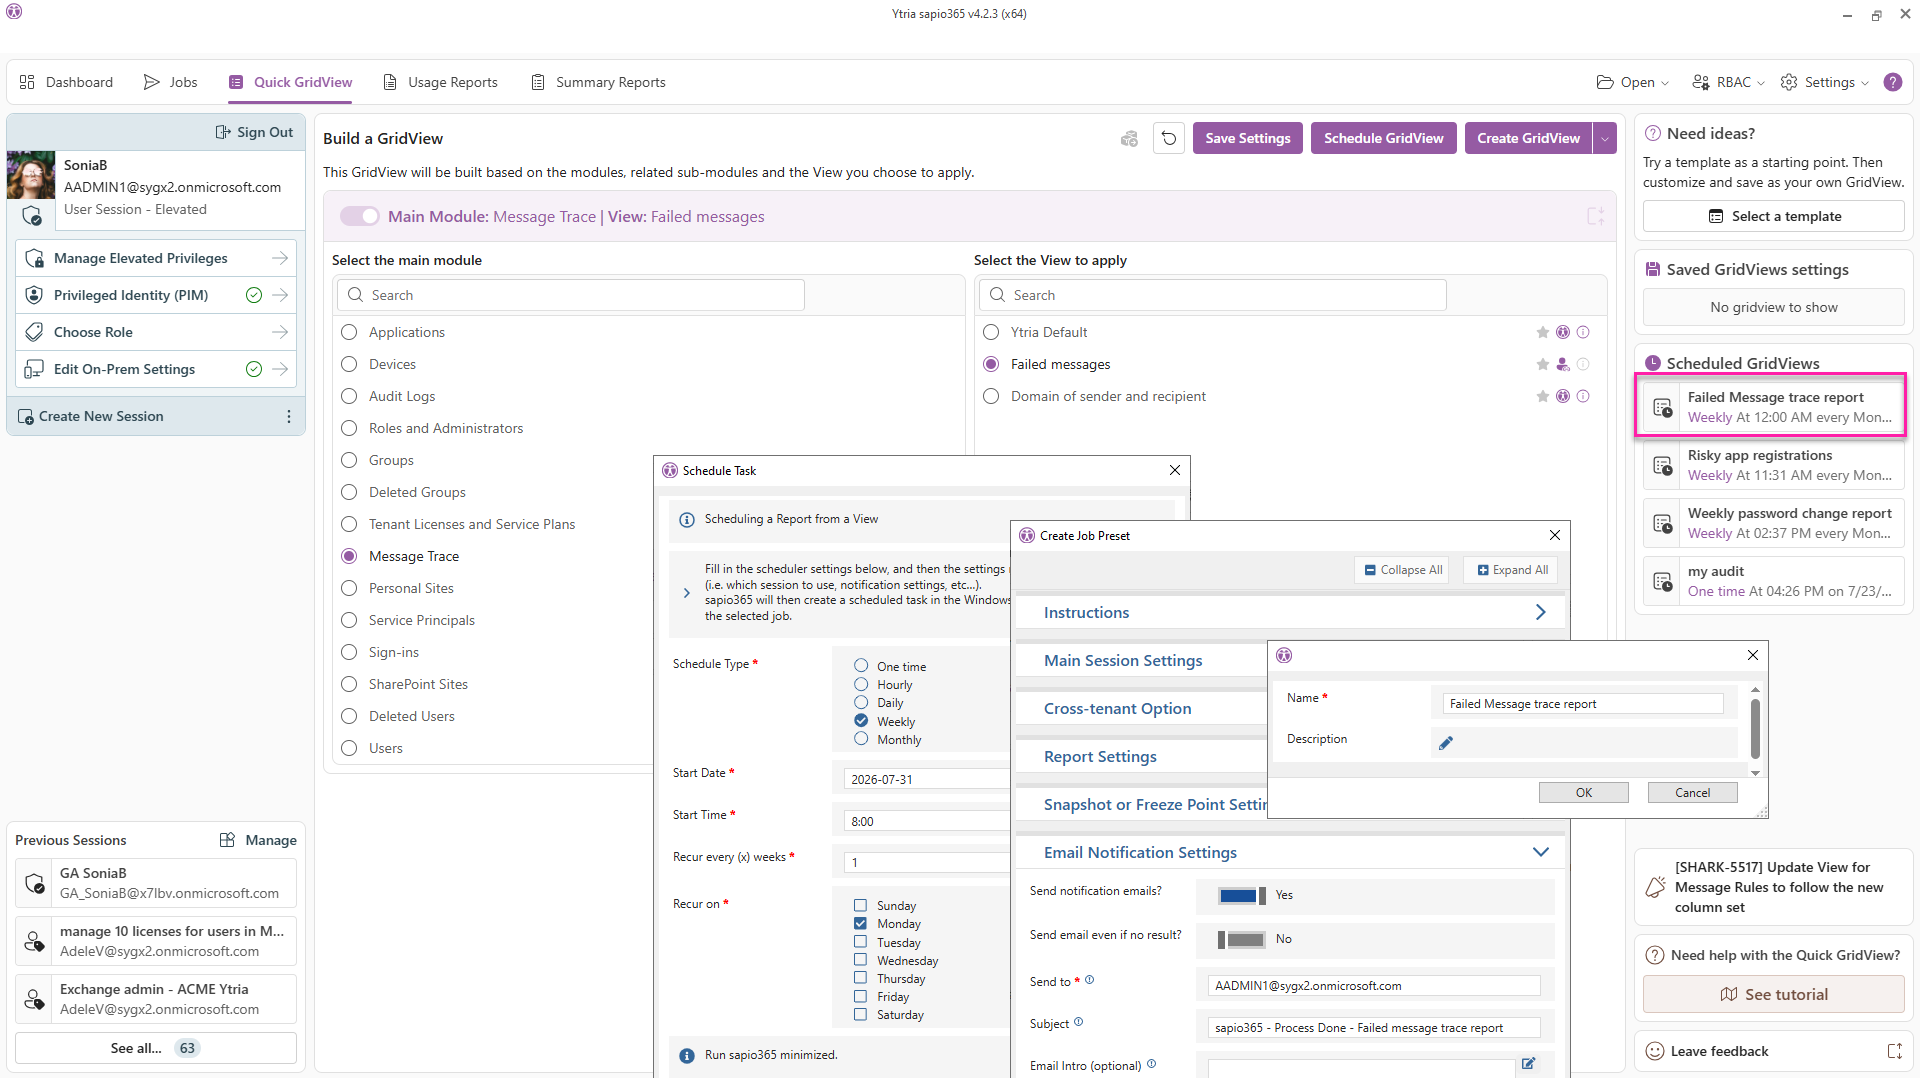Toggle the Main Module switch
The image size is (1920, 1078).
pyautogui.click(x=360, y=216)
